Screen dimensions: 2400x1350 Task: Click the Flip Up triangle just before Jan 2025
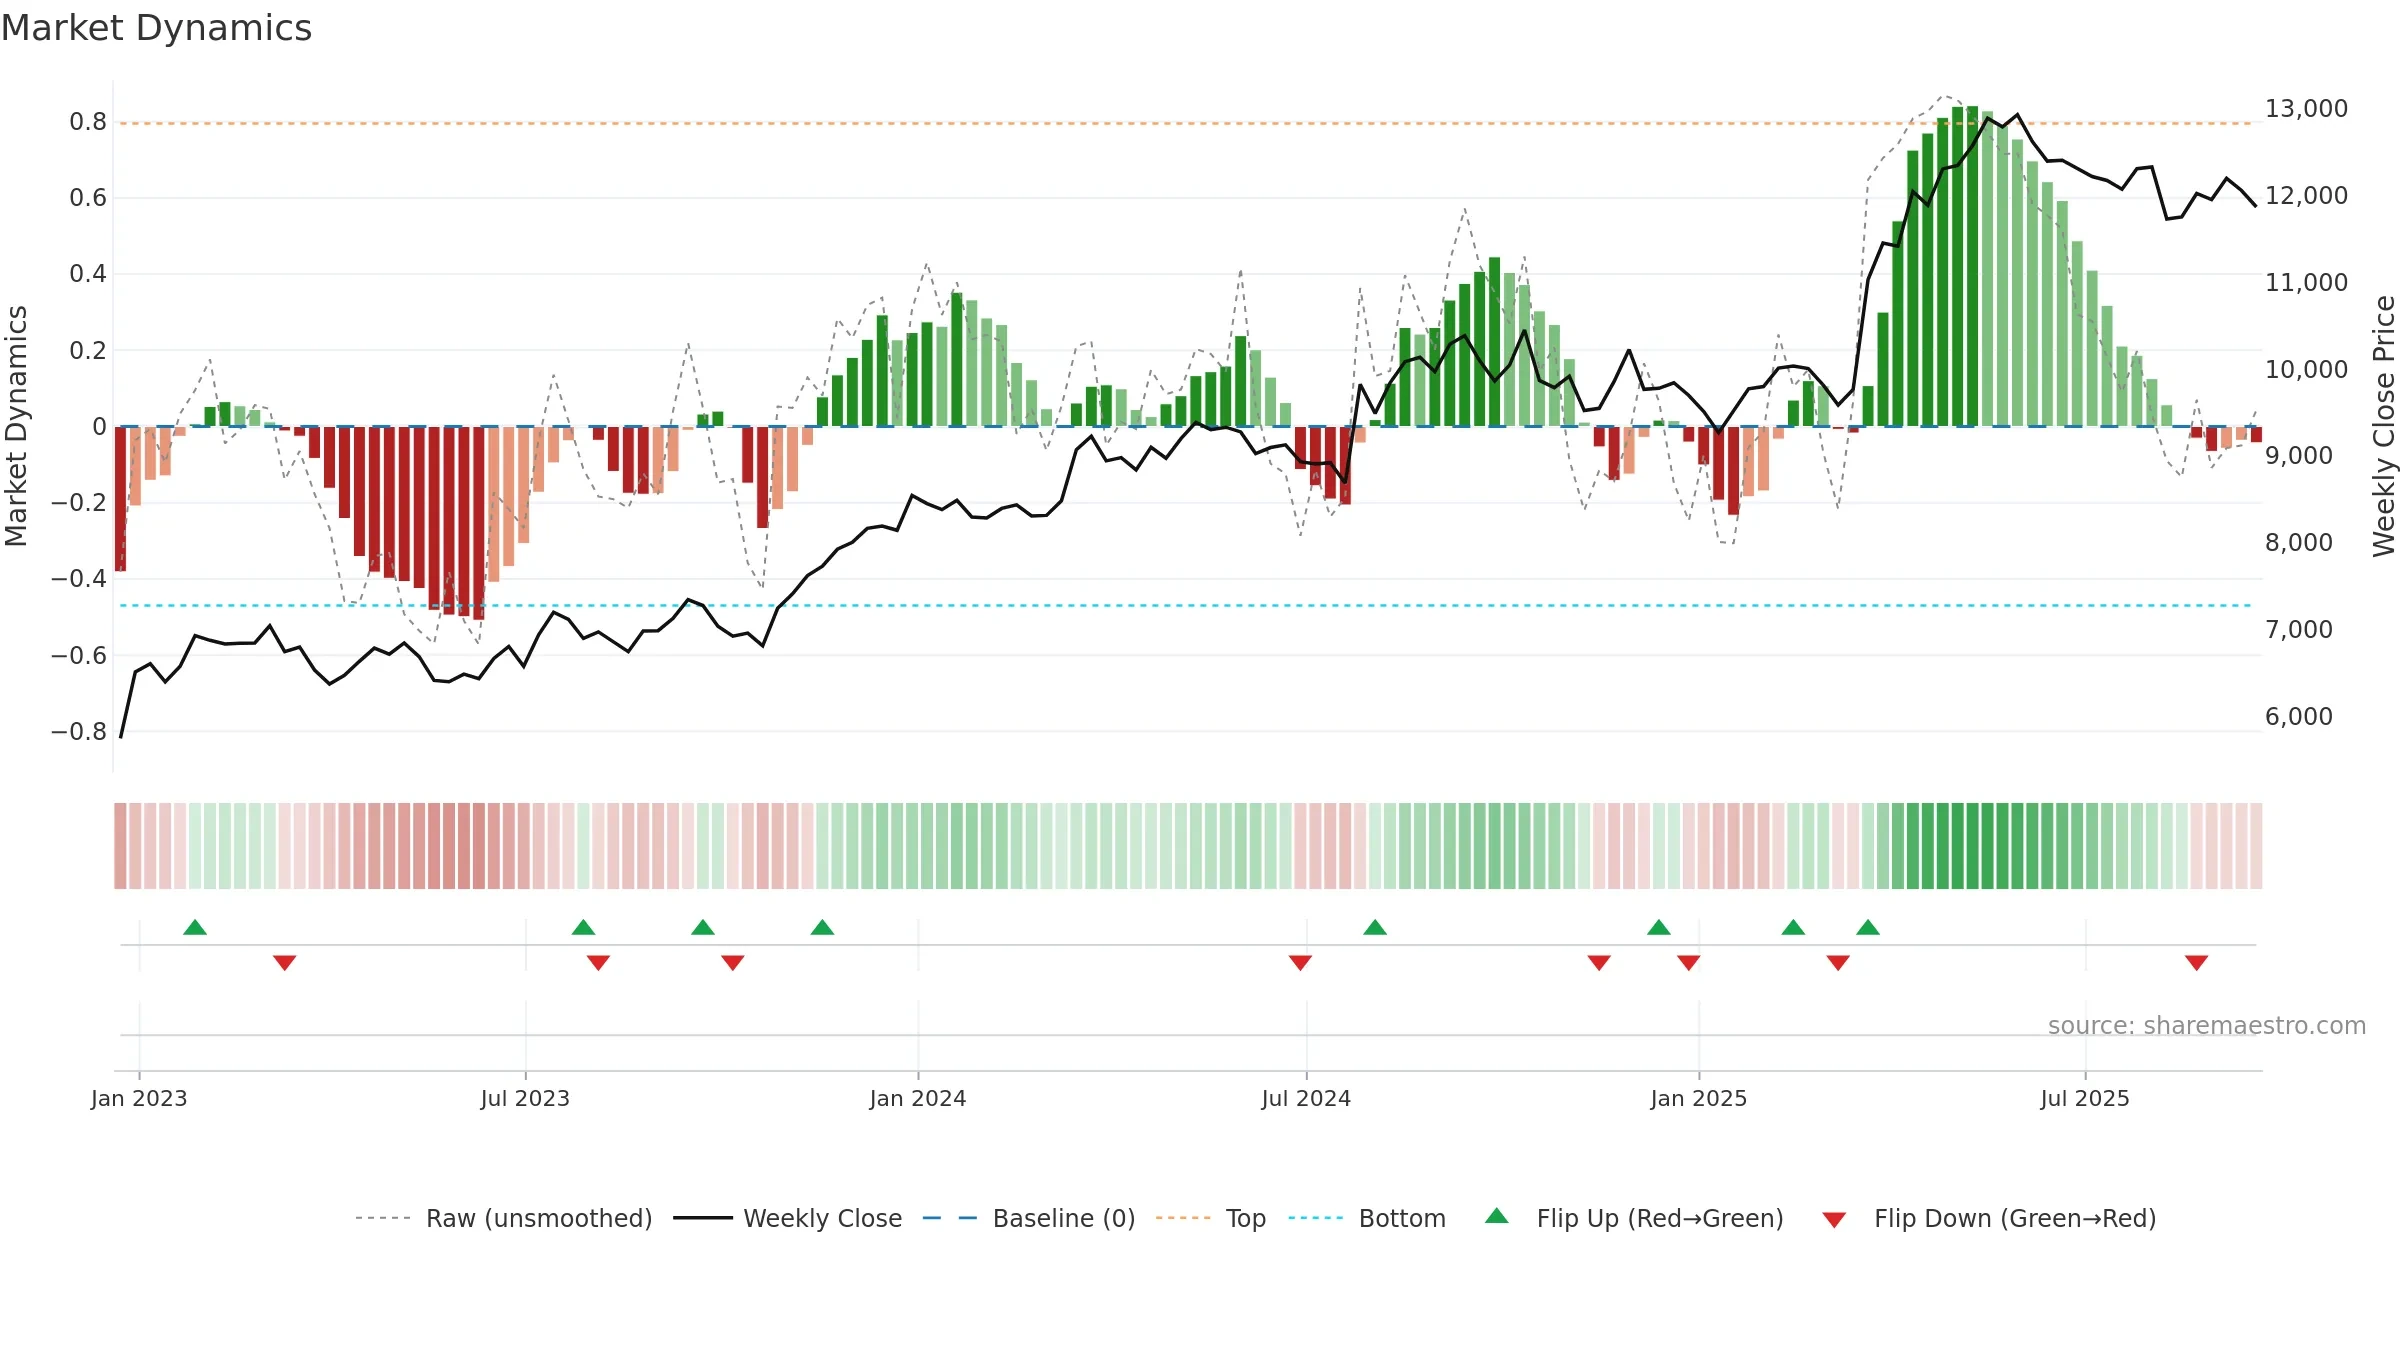point(1659,927)
